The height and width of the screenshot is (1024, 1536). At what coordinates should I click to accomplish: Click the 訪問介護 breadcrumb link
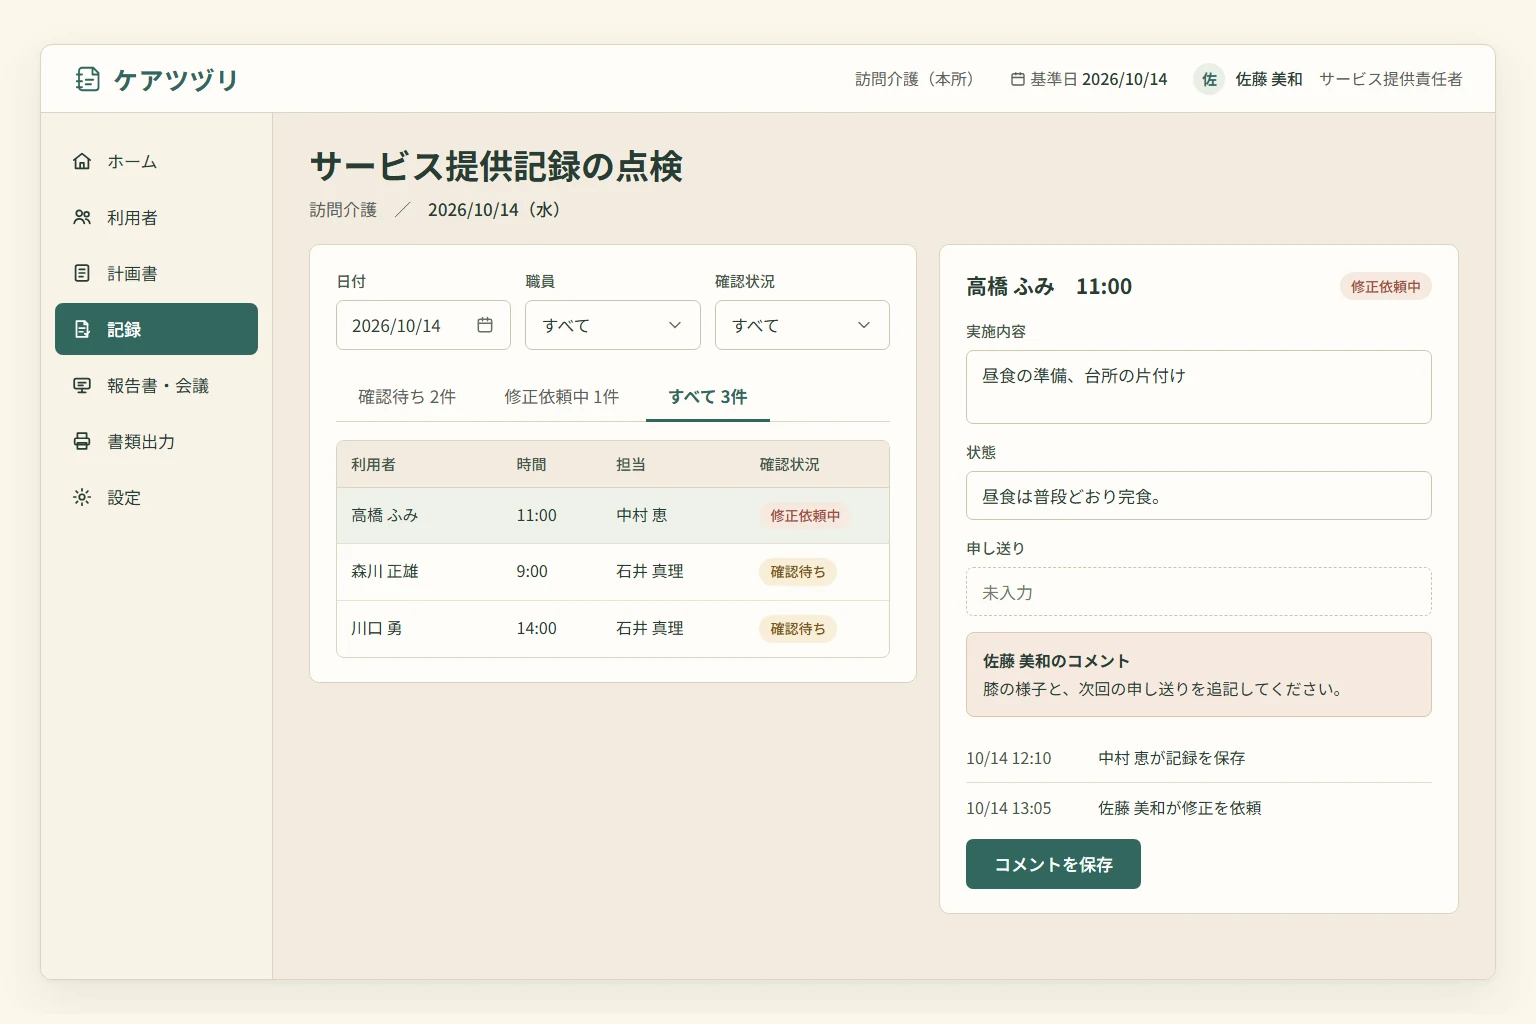(343, 210)
